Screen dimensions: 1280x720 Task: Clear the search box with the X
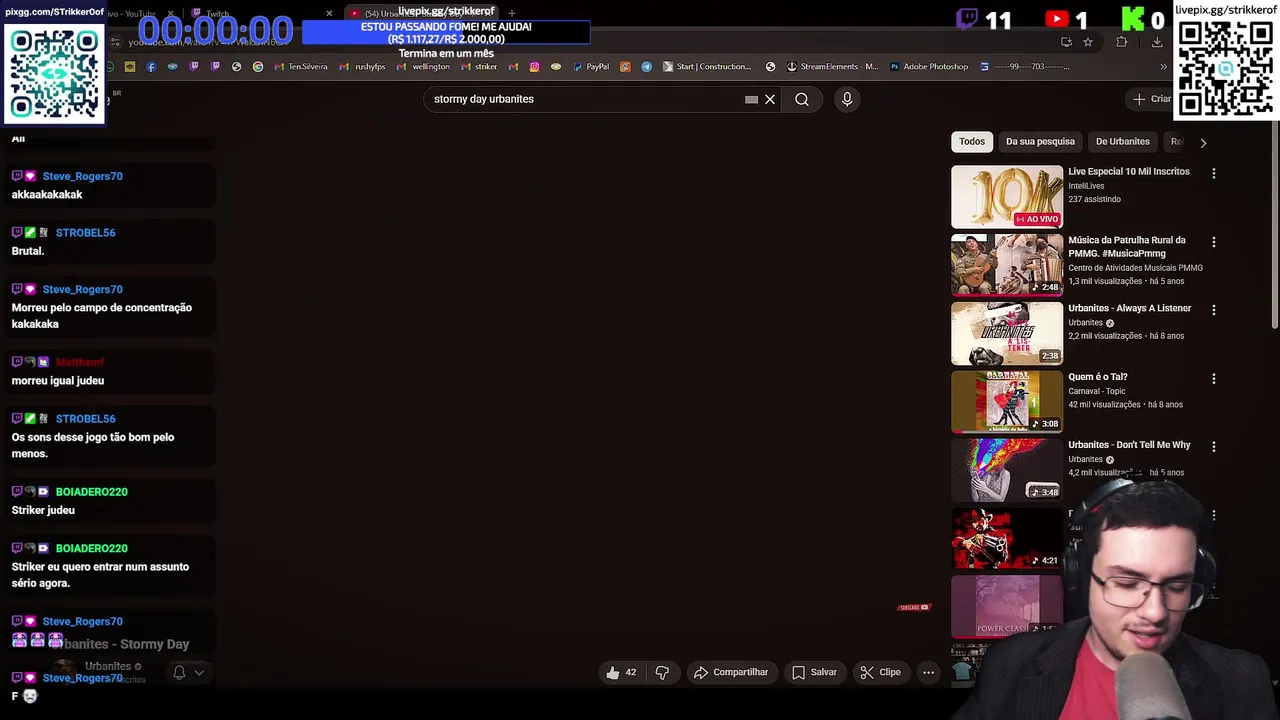[x=770, y=99]
